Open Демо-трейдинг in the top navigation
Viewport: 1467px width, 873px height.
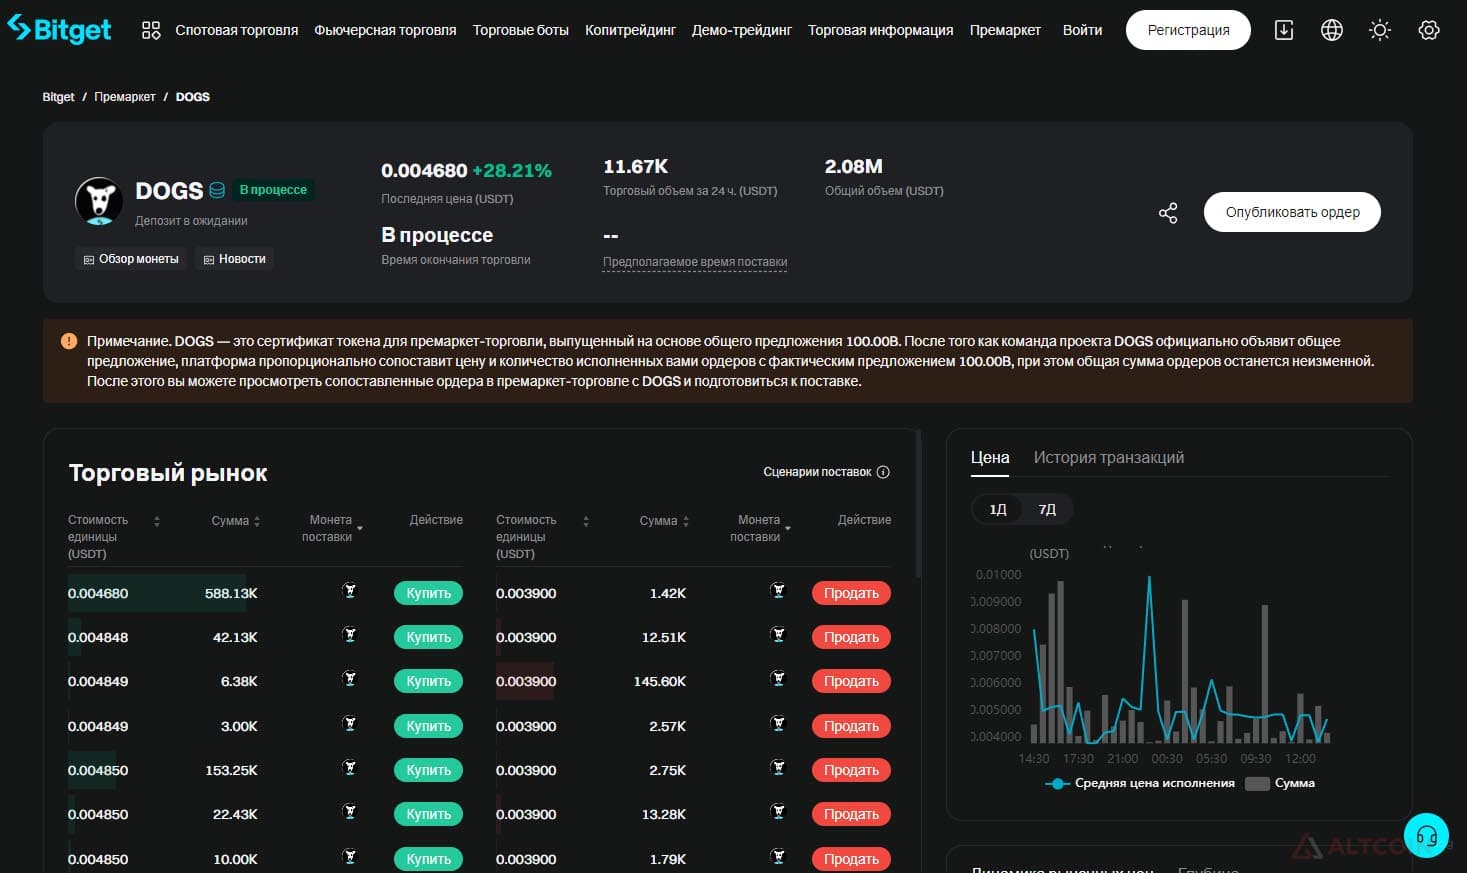[742, 30]
